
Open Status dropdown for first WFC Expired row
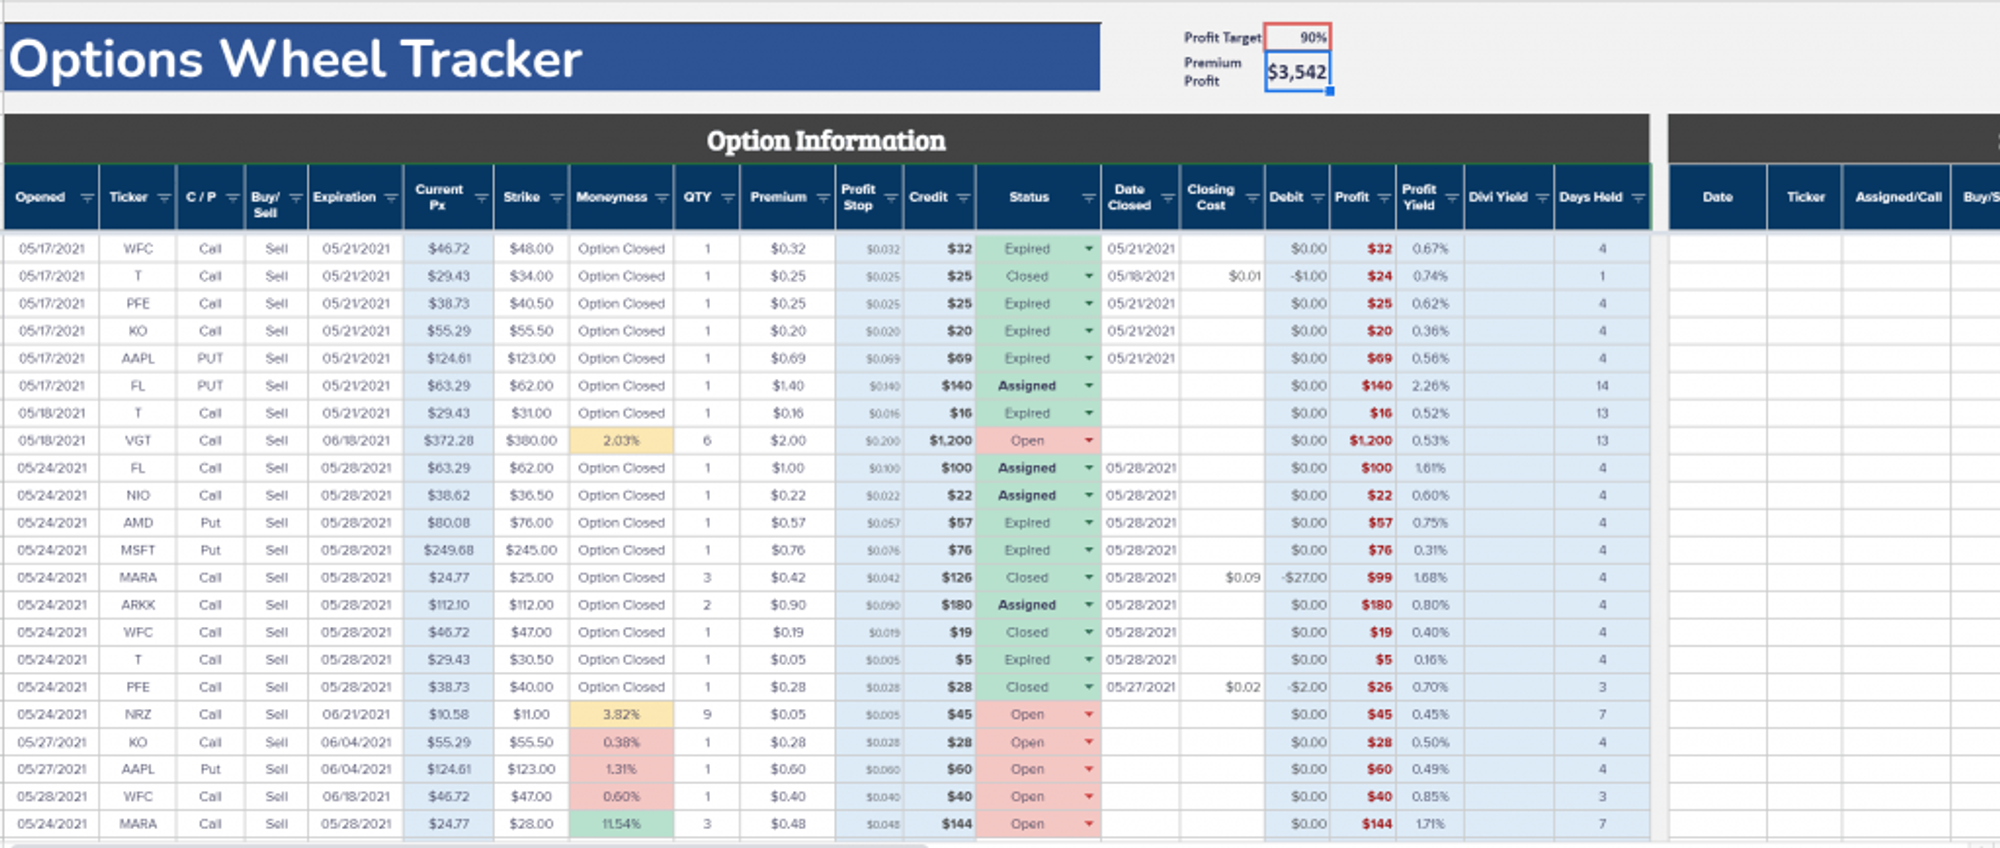tap(1088, 249)
